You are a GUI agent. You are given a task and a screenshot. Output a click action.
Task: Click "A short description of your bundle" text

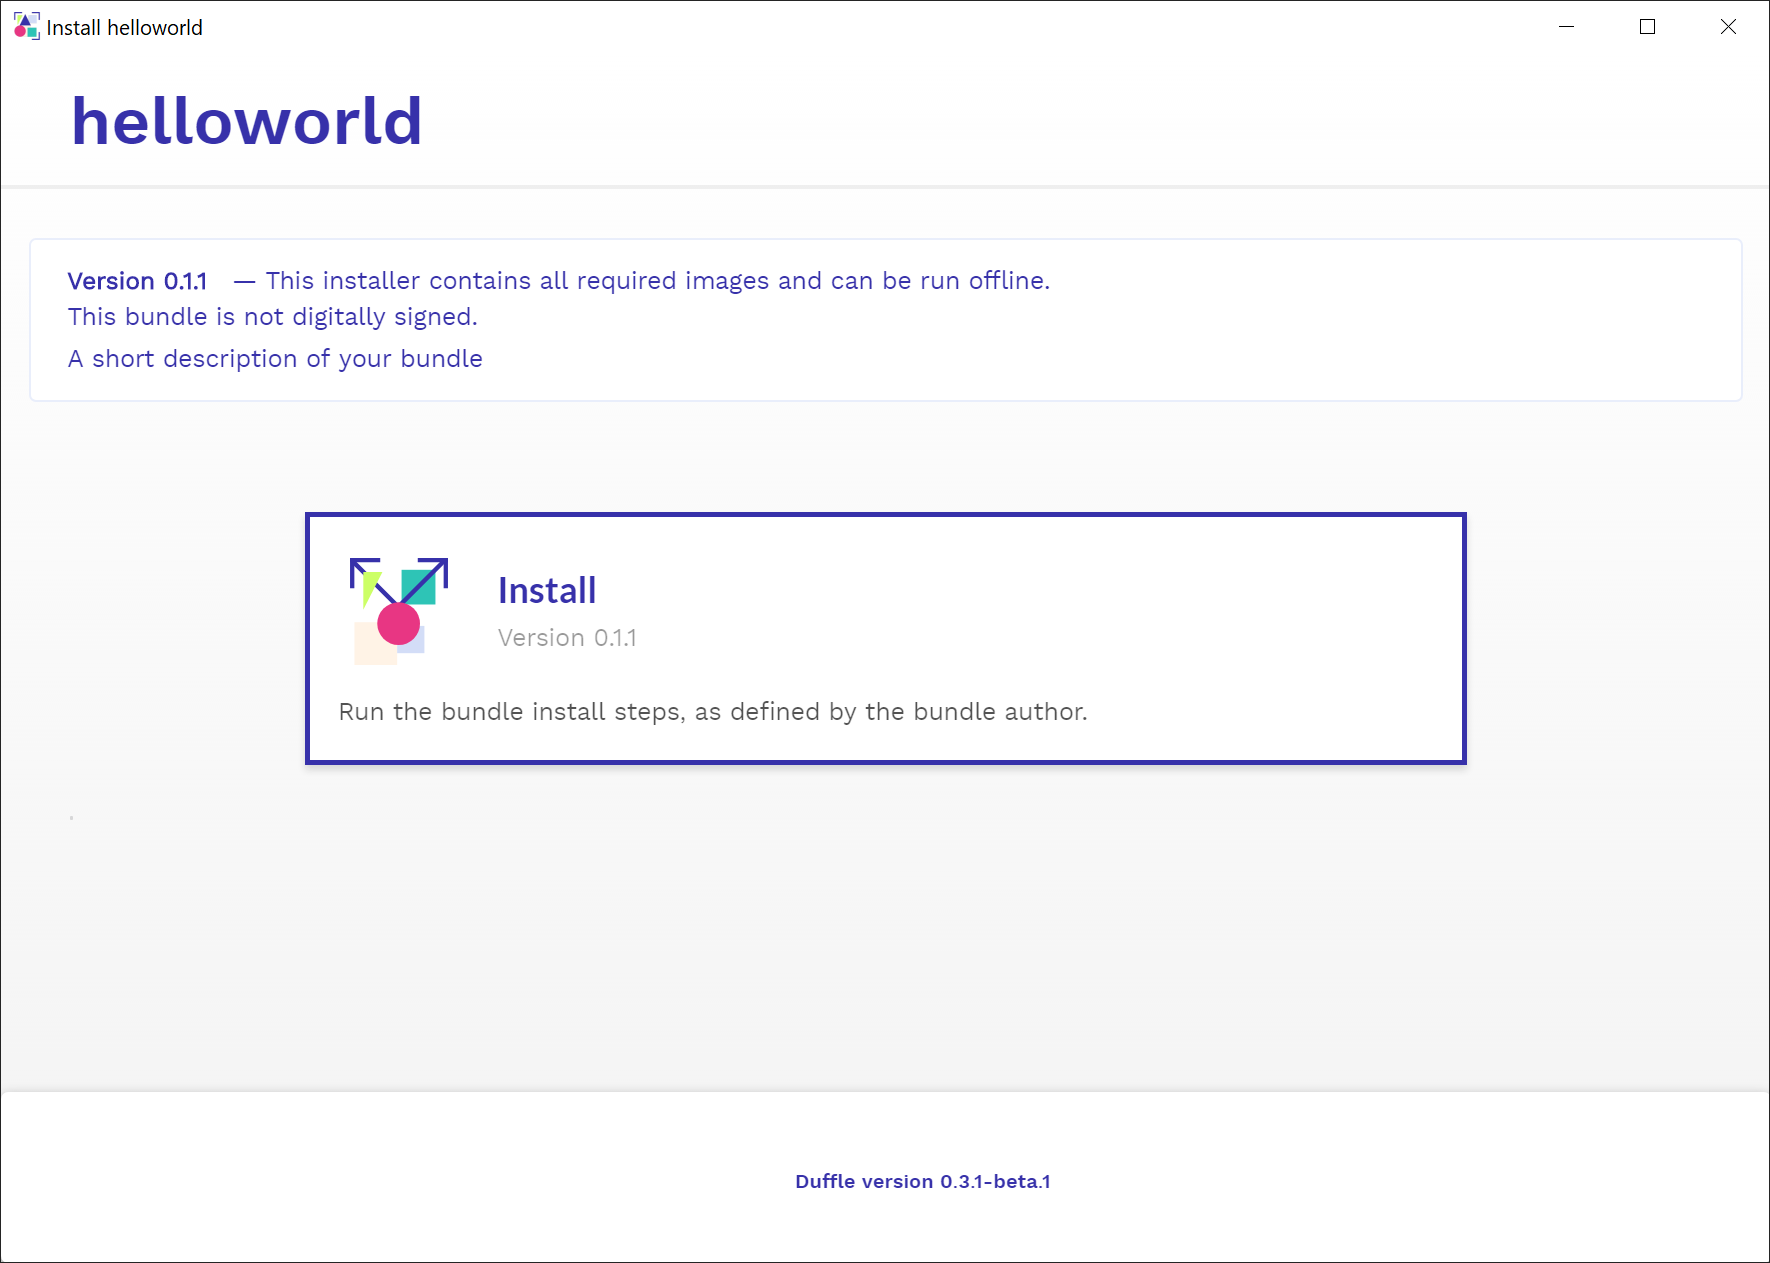275,359
